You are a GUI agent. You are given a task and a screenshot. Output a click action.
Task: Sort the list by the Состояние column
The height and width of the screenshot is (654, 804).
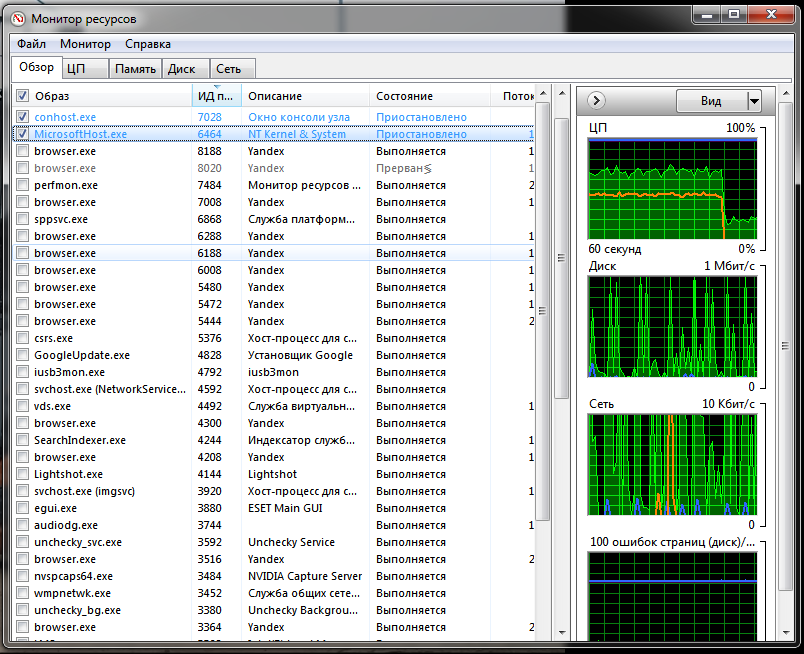point(404,96)
